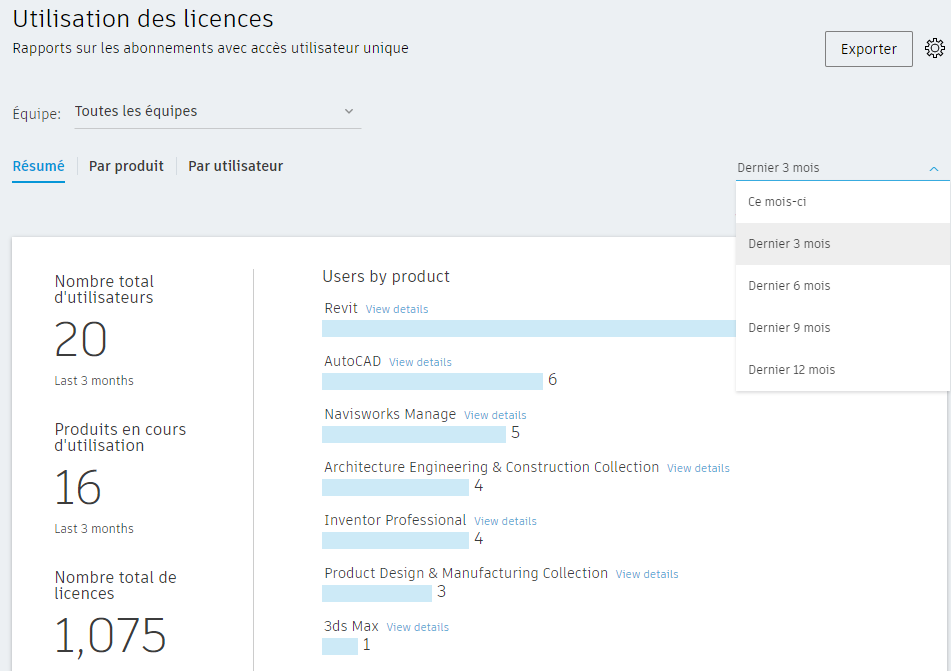Click the Product Design & Manufacturing Collection bar
Viewport: 951px width, 671px height.
tap(377, 593)
